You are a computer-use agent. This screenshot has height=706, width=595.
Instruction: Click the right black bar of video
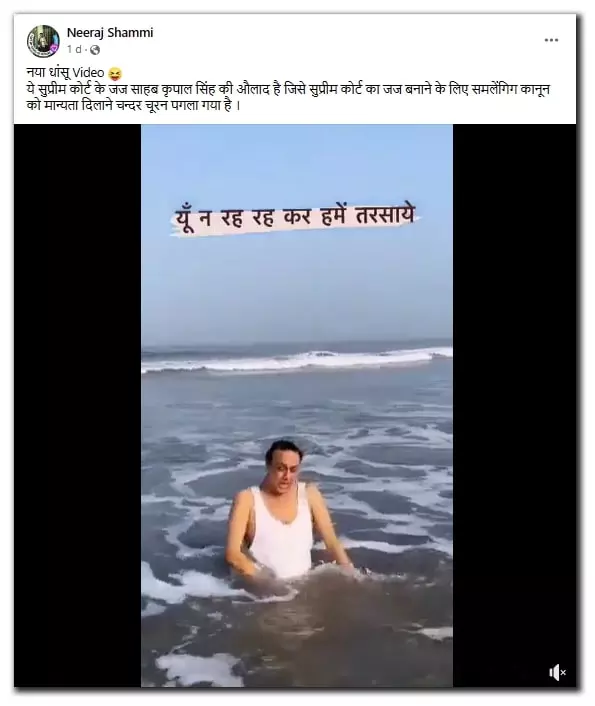(x=514, y=405)
